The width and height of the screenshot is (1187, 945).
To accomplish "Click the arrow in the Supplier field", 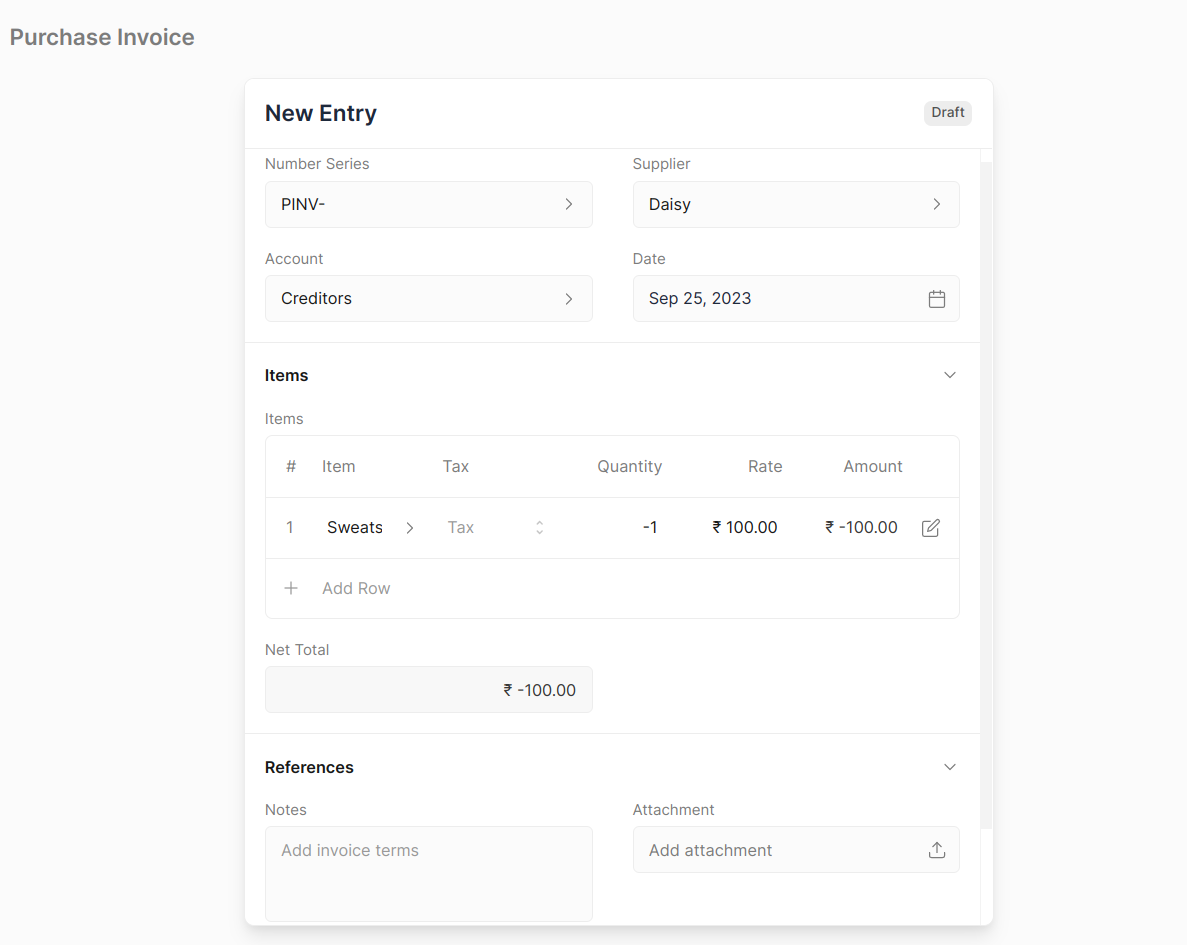I will (936, 204).
